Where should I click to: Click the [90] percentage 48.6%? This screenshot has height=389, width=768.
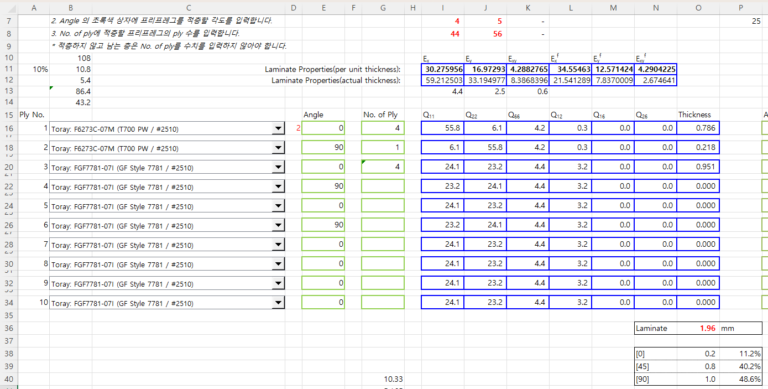(x=741, y=379)
